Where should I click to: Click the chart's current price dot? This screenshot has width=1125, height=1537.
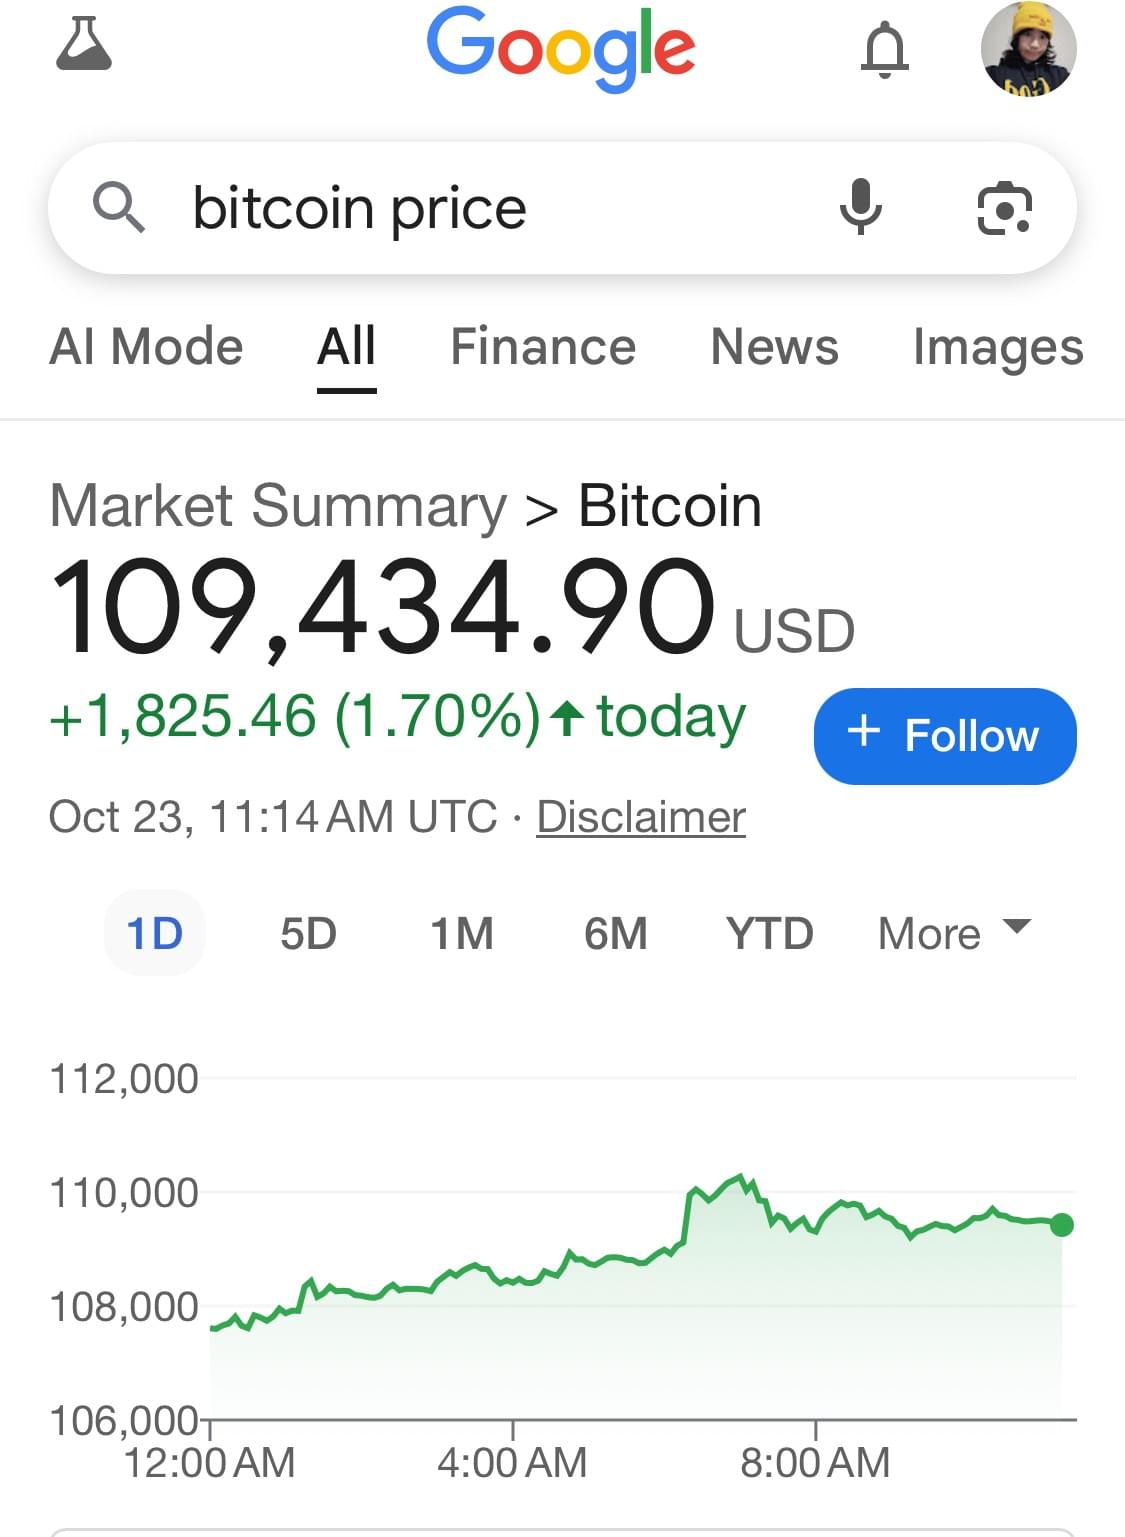(x=1062, y=1225)
